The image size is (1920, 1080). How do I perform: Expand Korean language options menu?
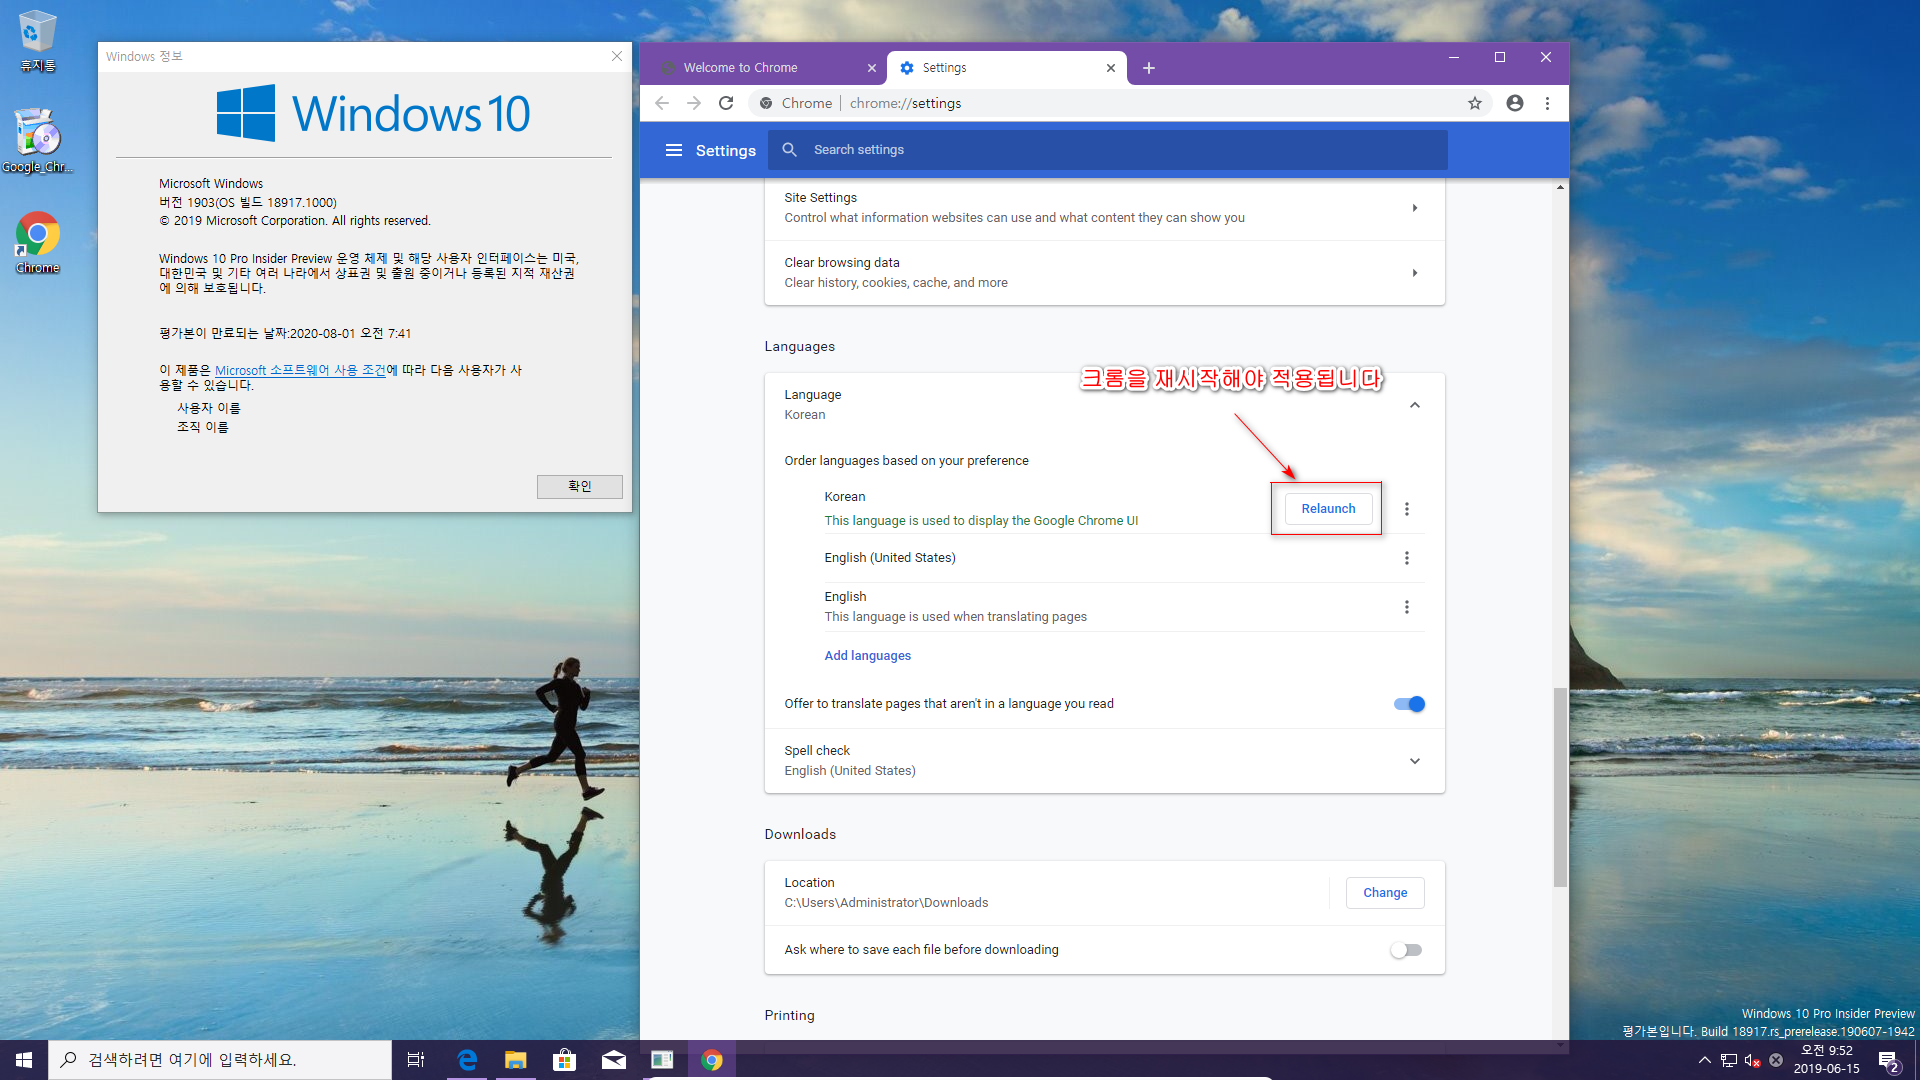point(1406,508)
